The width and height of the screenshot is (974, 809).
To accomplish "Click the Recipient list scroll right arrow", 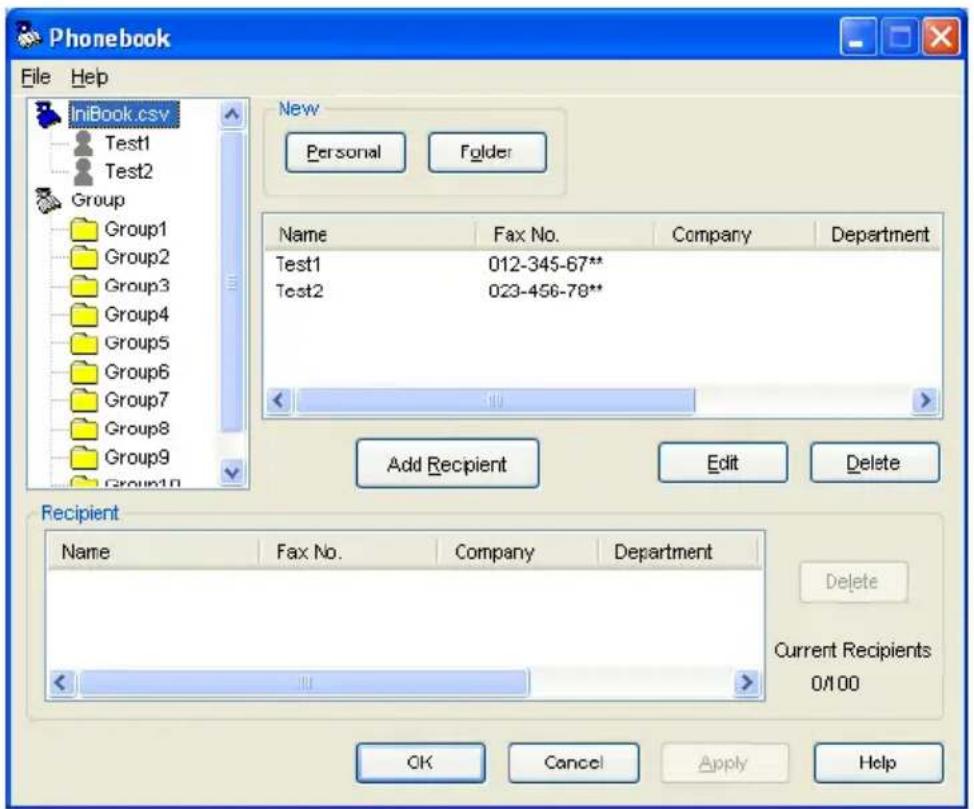I will pos(746,683).
